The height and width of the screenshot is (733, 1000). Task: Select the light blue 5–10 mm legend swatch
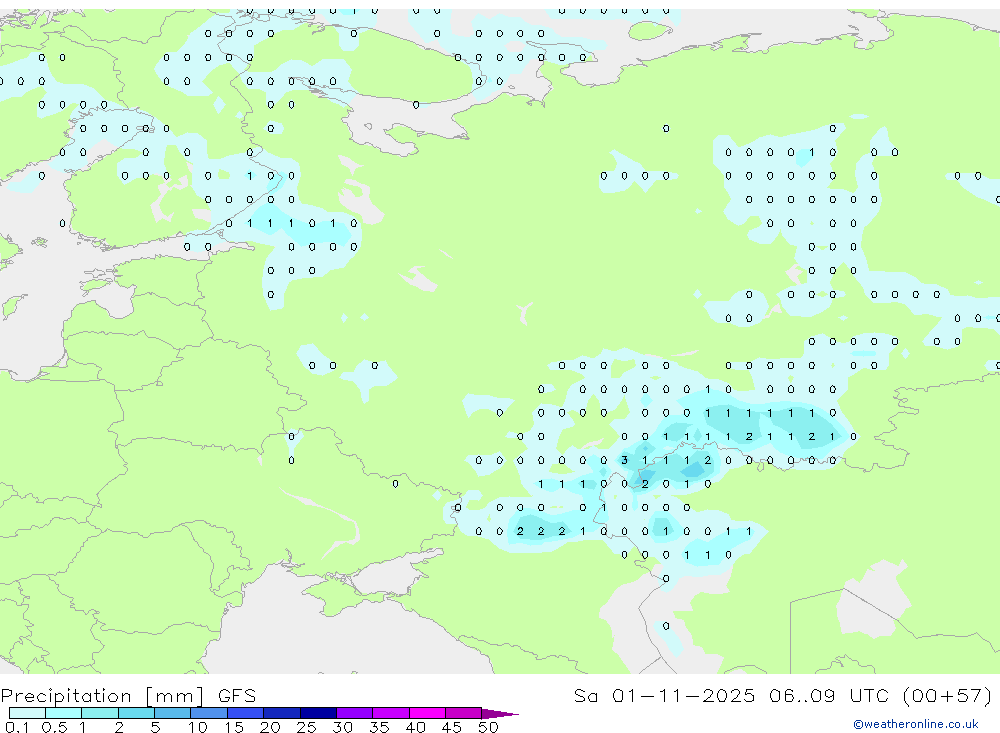point(172,713)
